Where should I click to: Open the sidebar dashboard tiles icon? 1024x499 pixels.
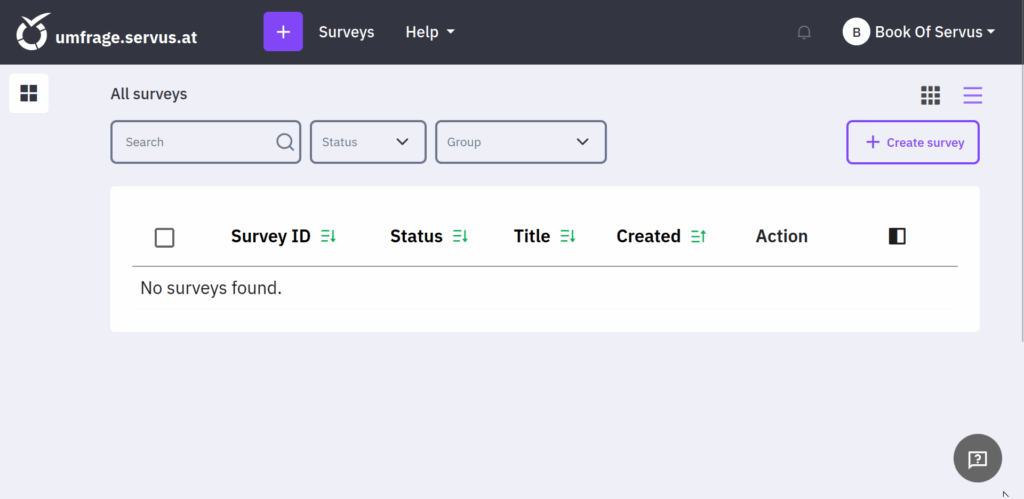pos(29,93)
